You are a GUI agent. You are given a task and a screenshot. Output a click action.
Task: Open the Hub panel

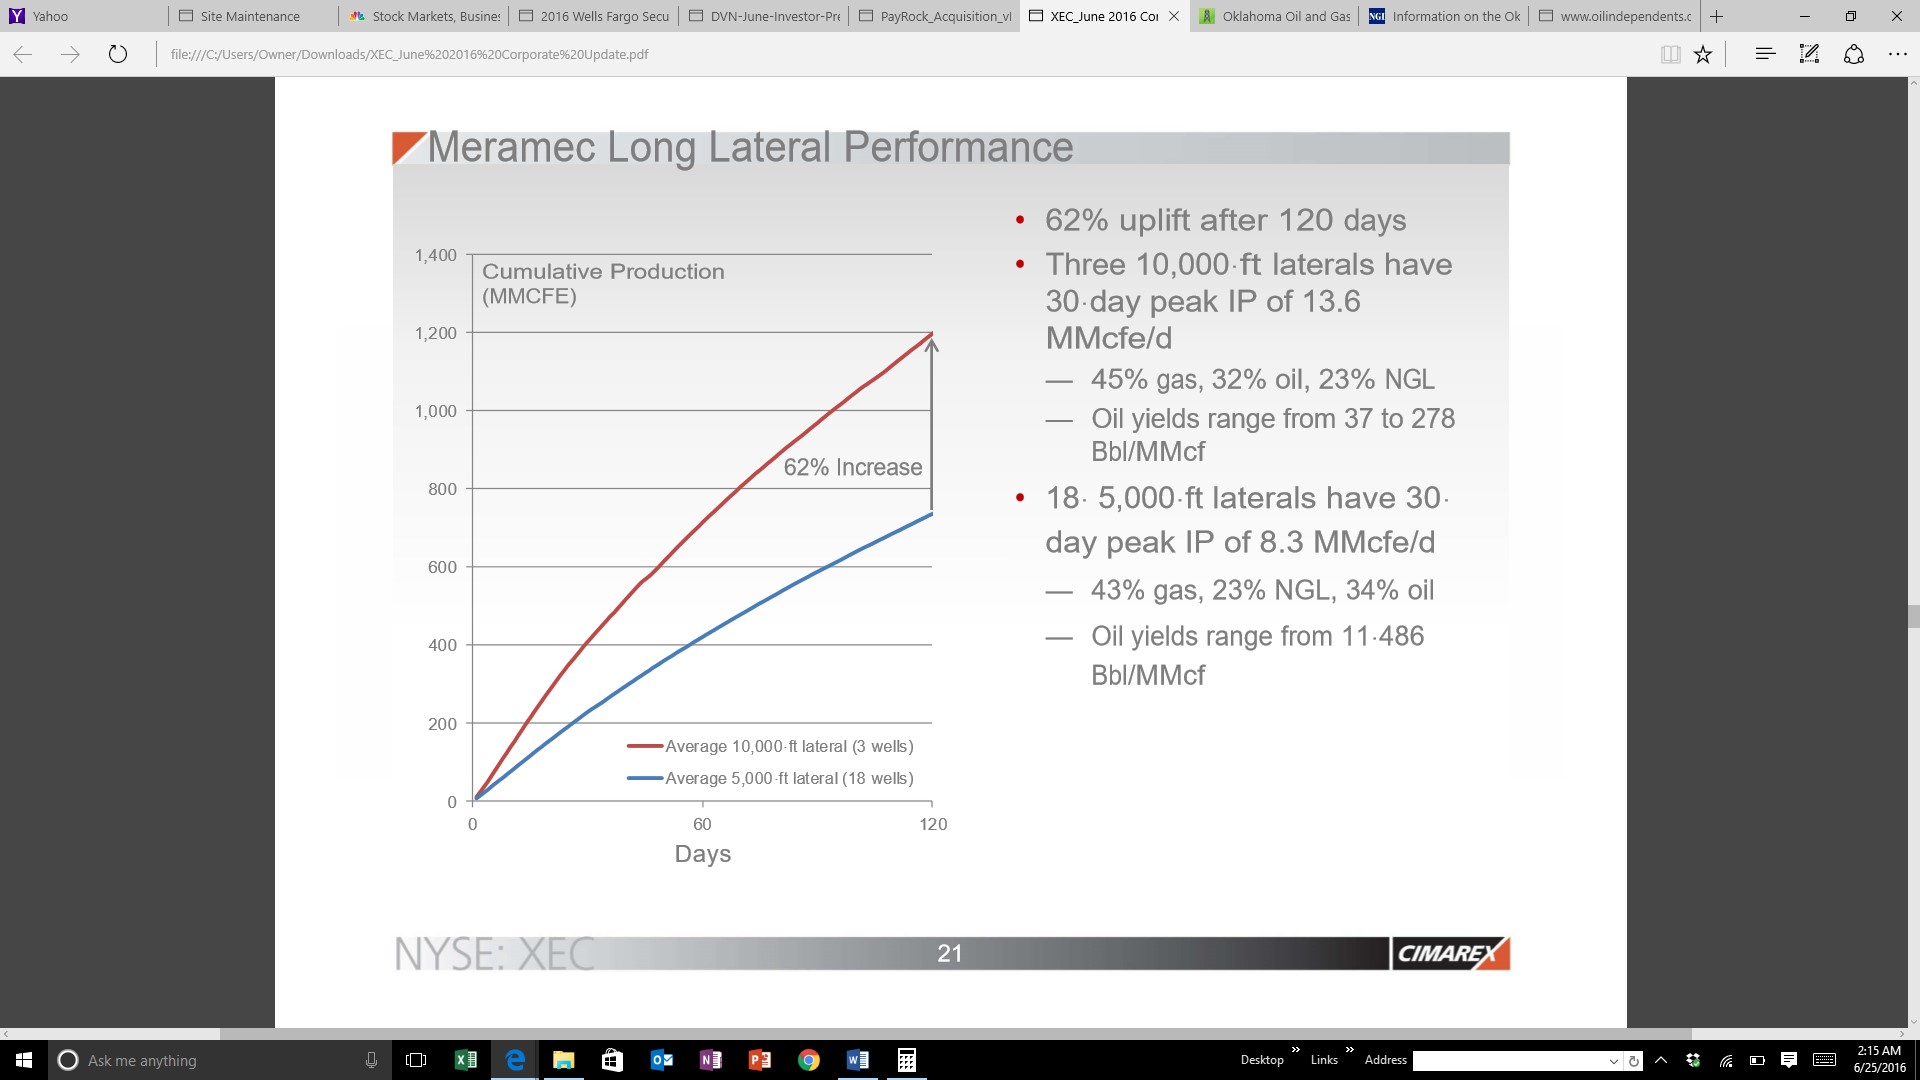(x=1765, y=54)
